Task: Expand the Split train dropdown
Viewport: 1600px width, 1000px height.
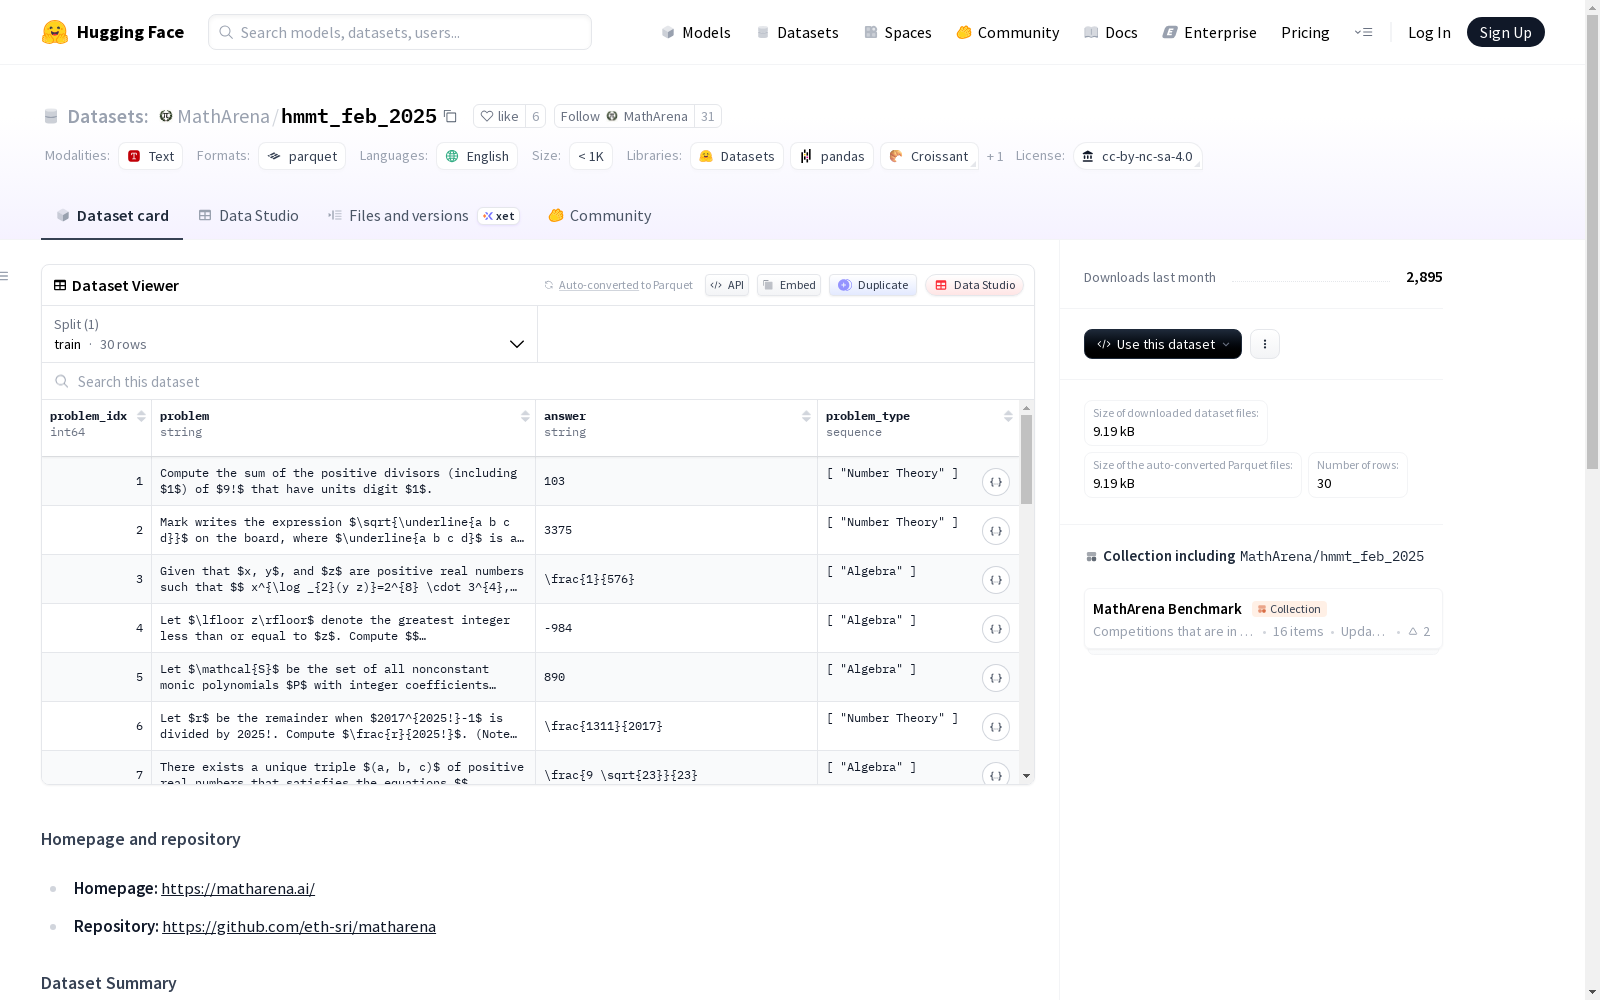Action: 290,334
